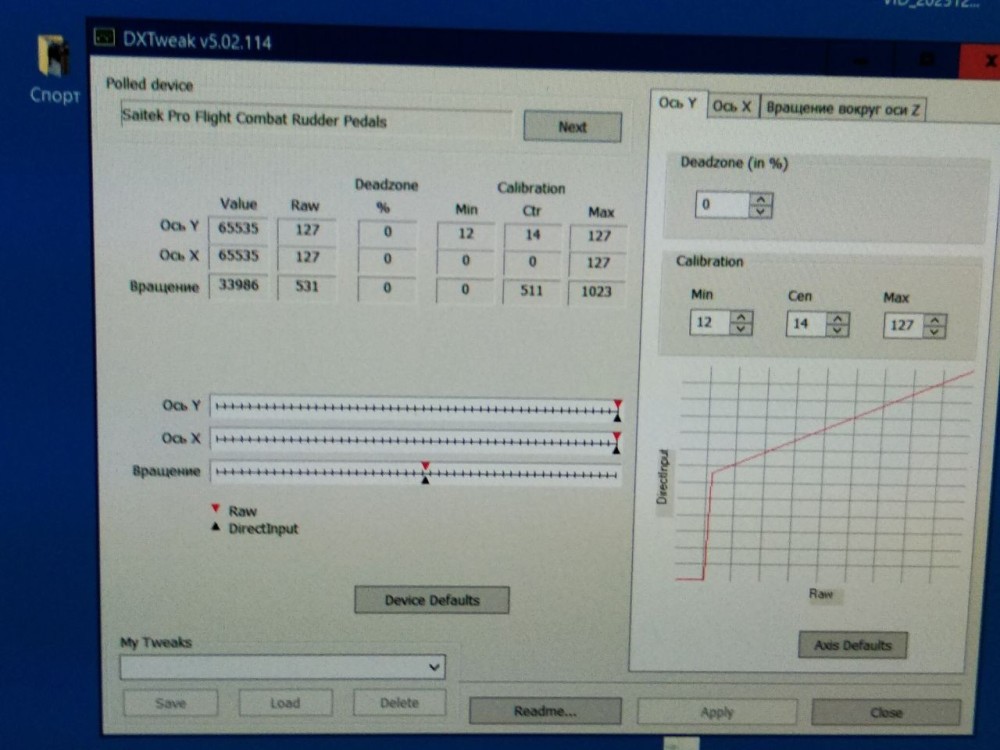Switch to the Ось Y tab

coord(678,103)
